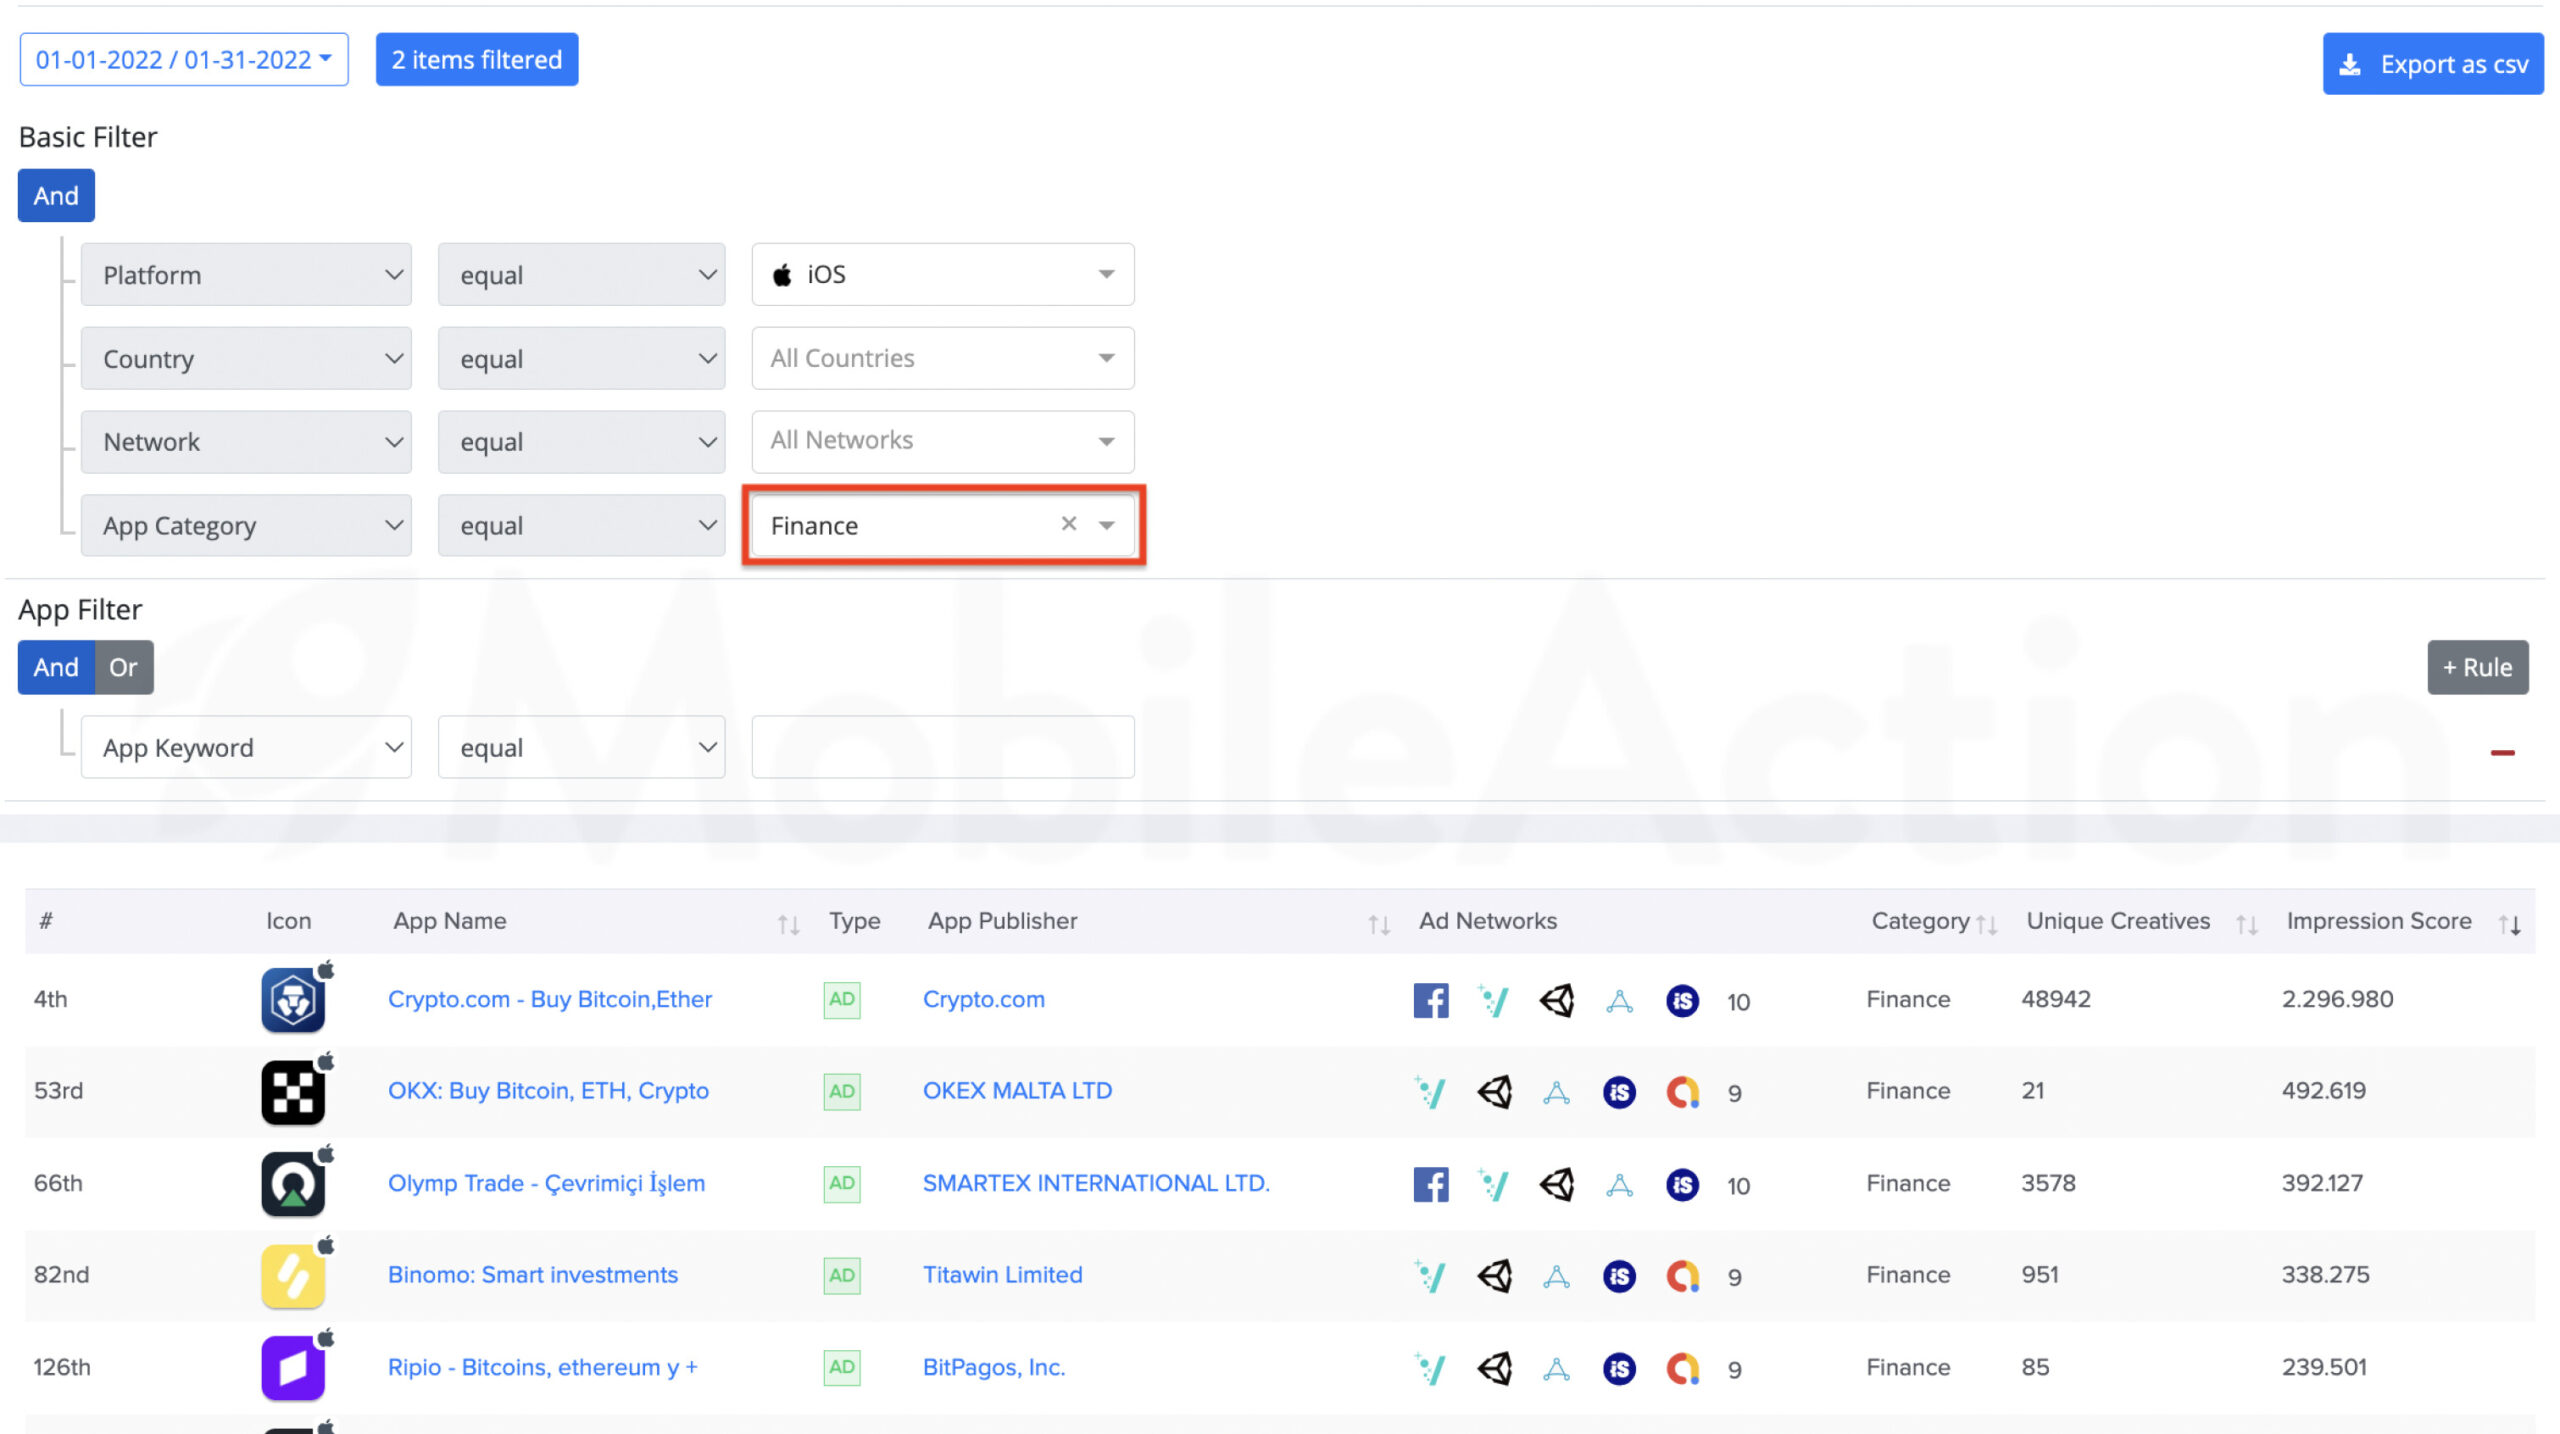Open Binomo: Smart investments link
The height and width of the screenshot is (1434, 2560).
click(533, 1275)
